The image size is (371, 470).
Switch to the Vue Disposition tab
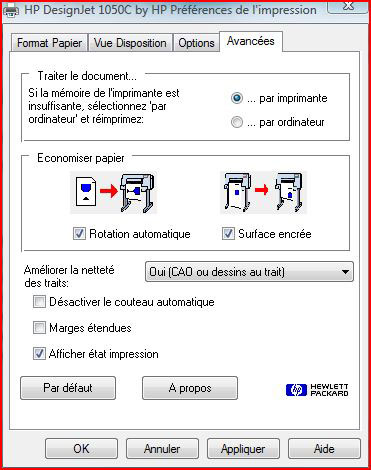pos(130,43)
